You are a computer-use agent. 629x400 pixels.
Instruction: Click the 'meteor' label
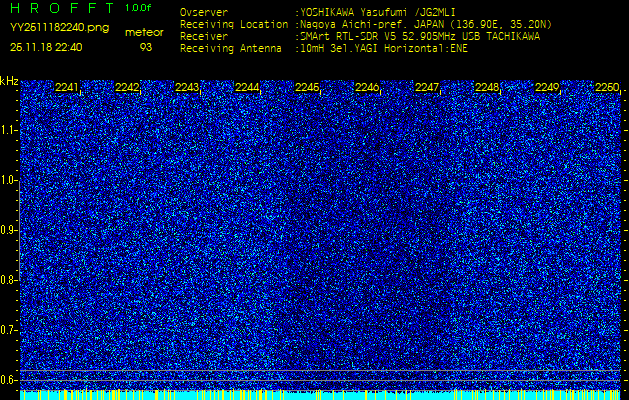(x=144, y=33)
